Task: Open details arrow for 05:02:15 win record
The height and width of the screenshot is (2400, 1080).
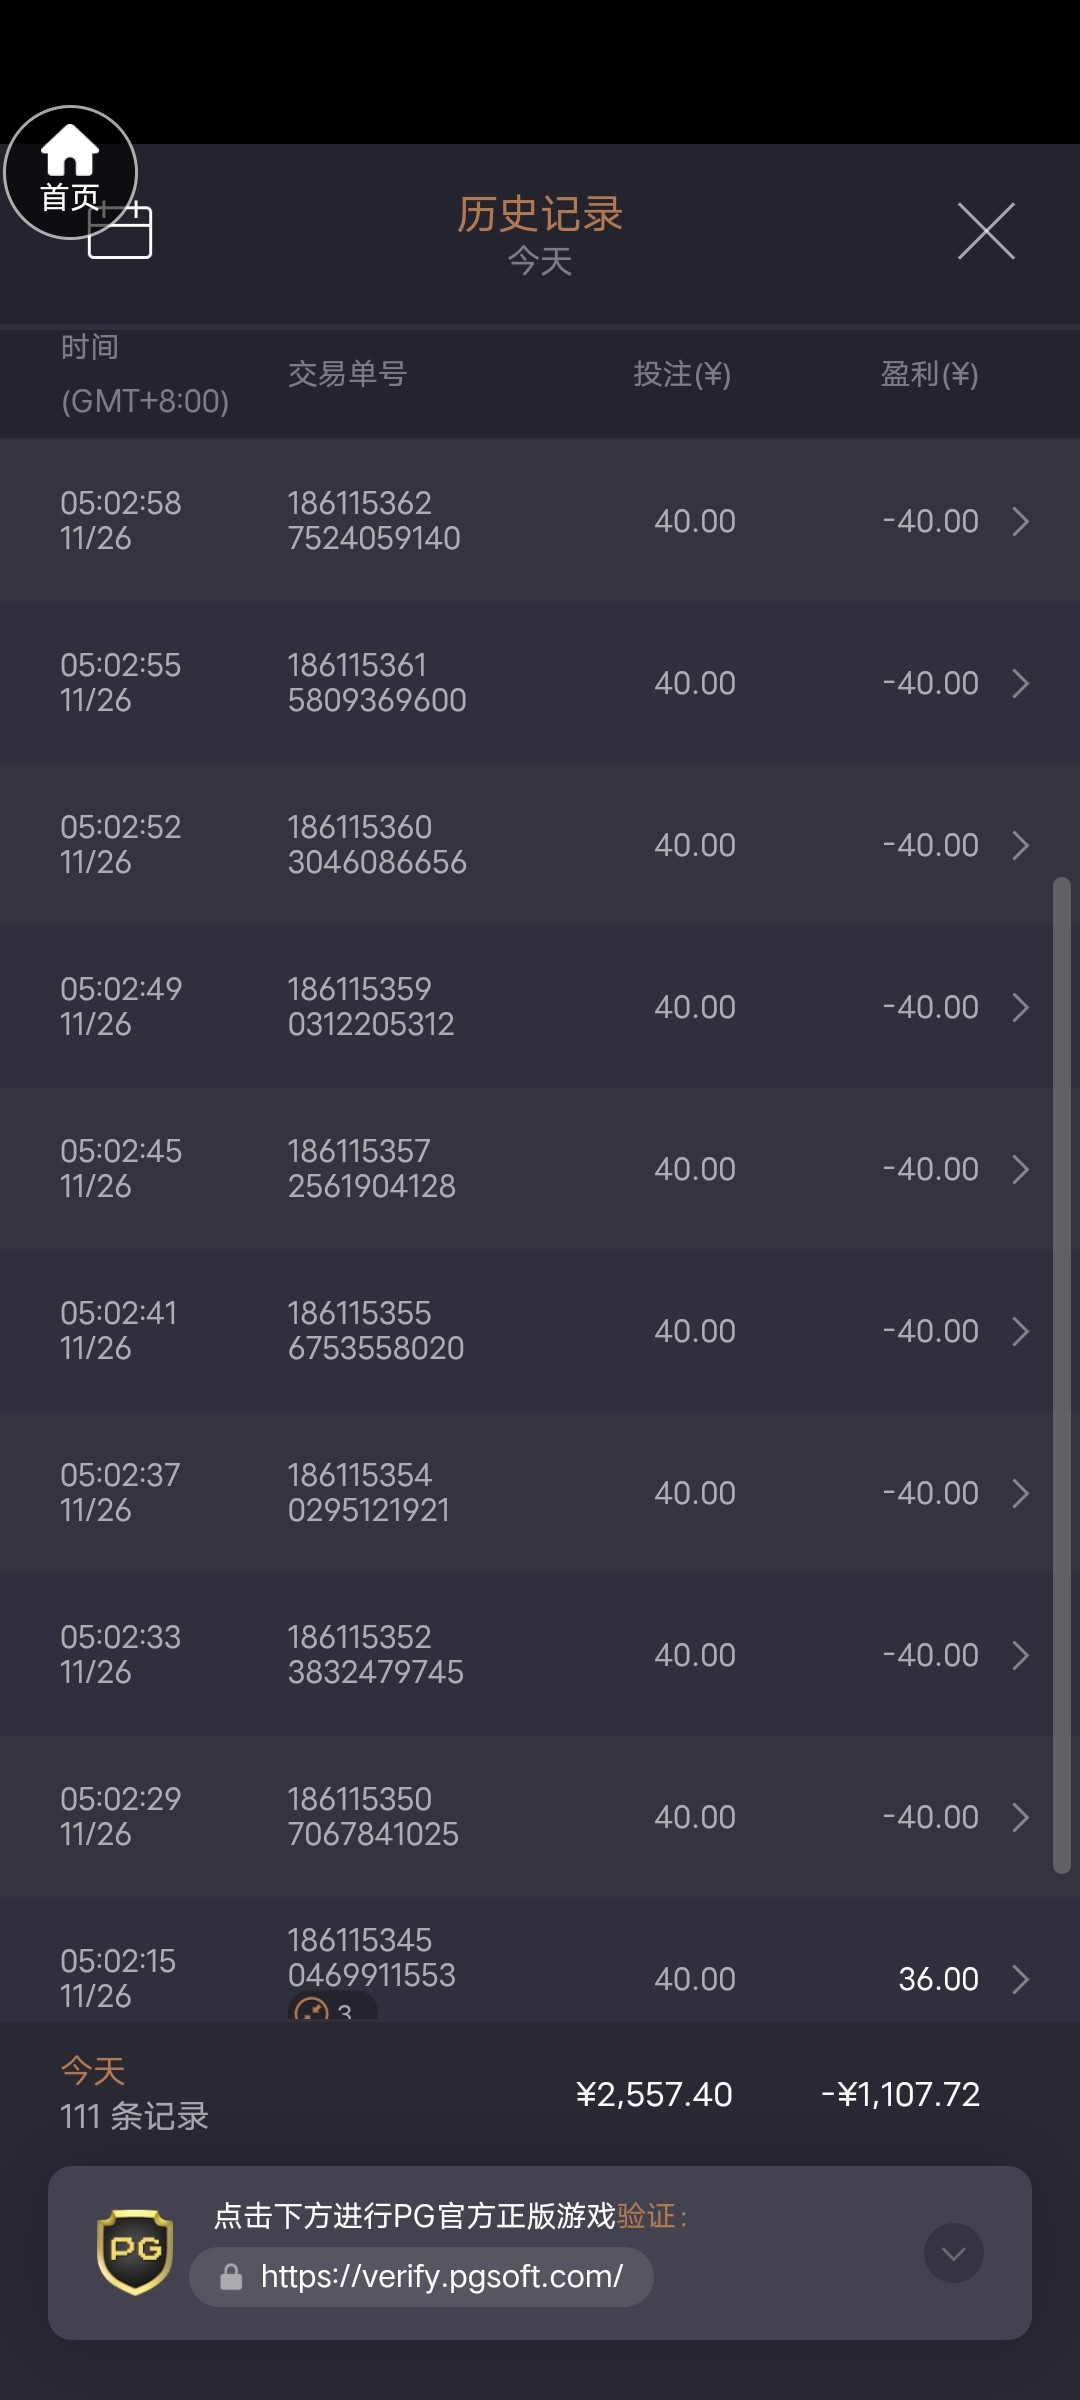Action: [1020, 1979]
